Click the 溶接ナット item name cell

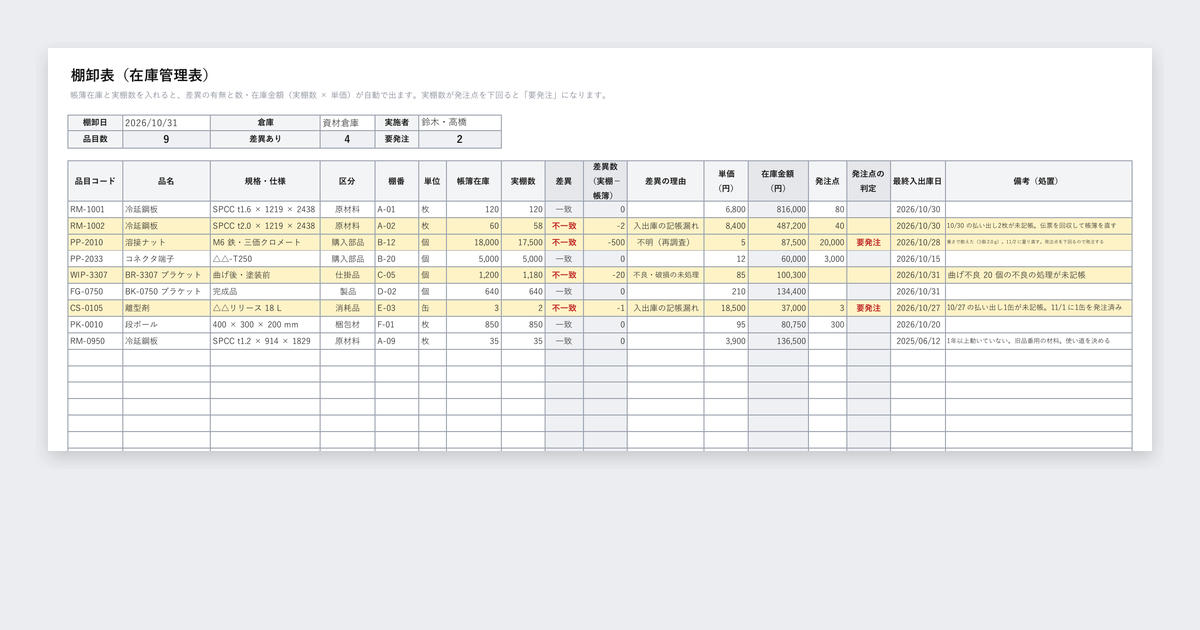[x=166, y=242]
